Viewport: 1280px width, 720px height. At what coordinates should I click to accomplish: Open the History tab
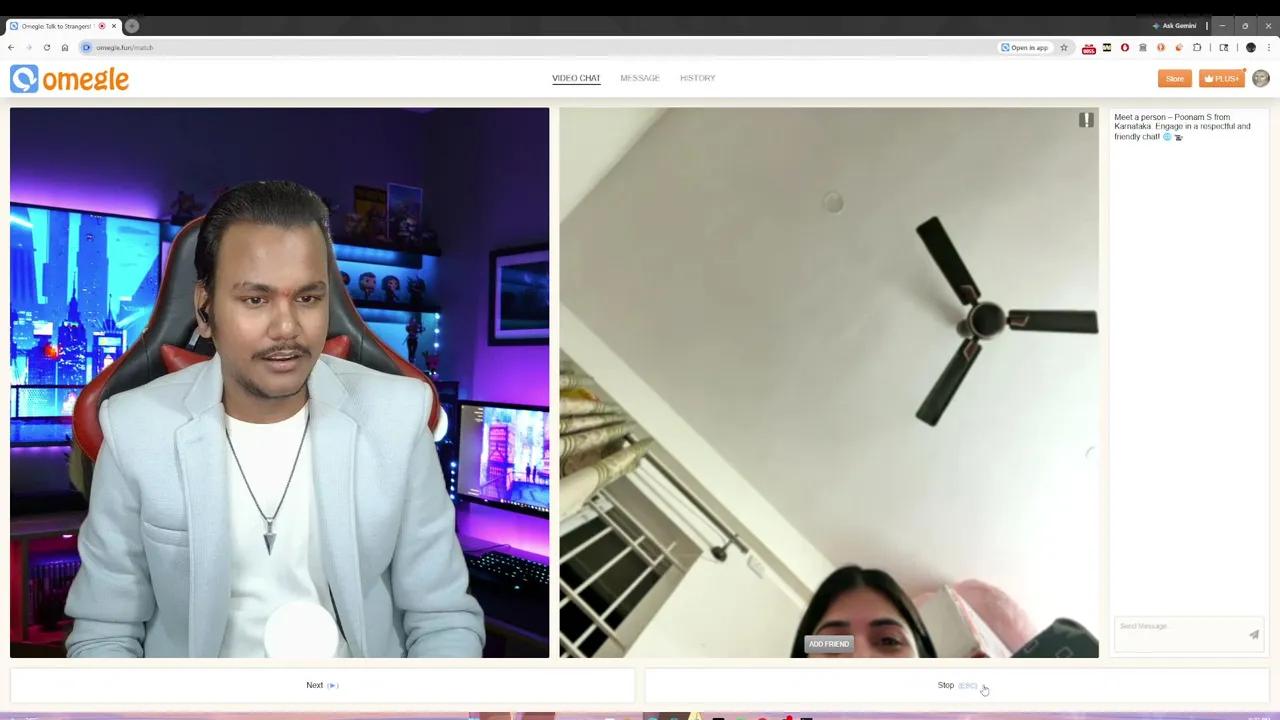point(698,78)
